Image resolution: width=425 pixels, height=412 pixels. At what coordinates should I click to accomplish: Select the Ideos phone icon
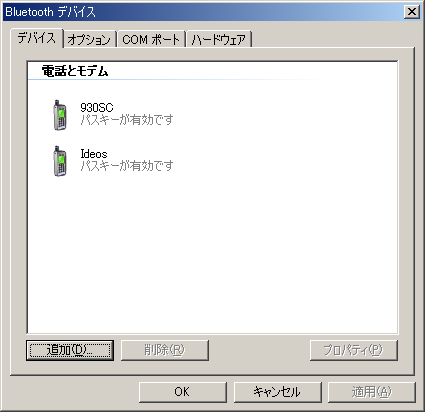tap(60, 161)
